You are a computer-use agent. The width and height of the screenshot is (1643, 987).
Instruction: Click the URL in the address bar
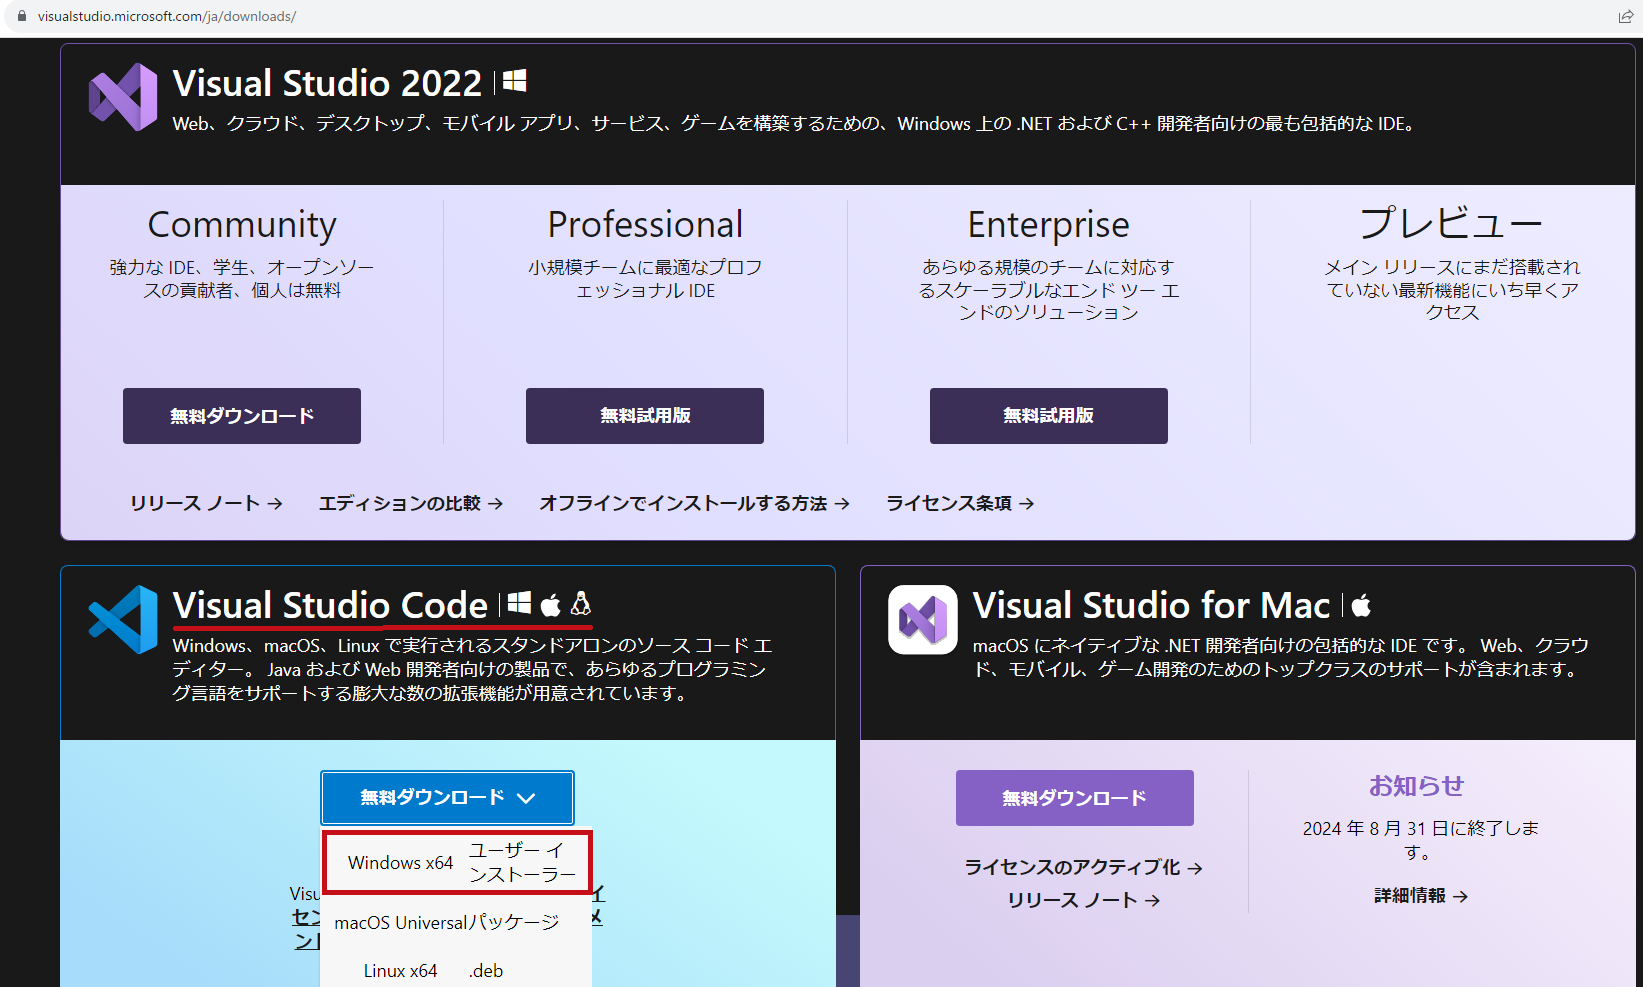point(167,16)
